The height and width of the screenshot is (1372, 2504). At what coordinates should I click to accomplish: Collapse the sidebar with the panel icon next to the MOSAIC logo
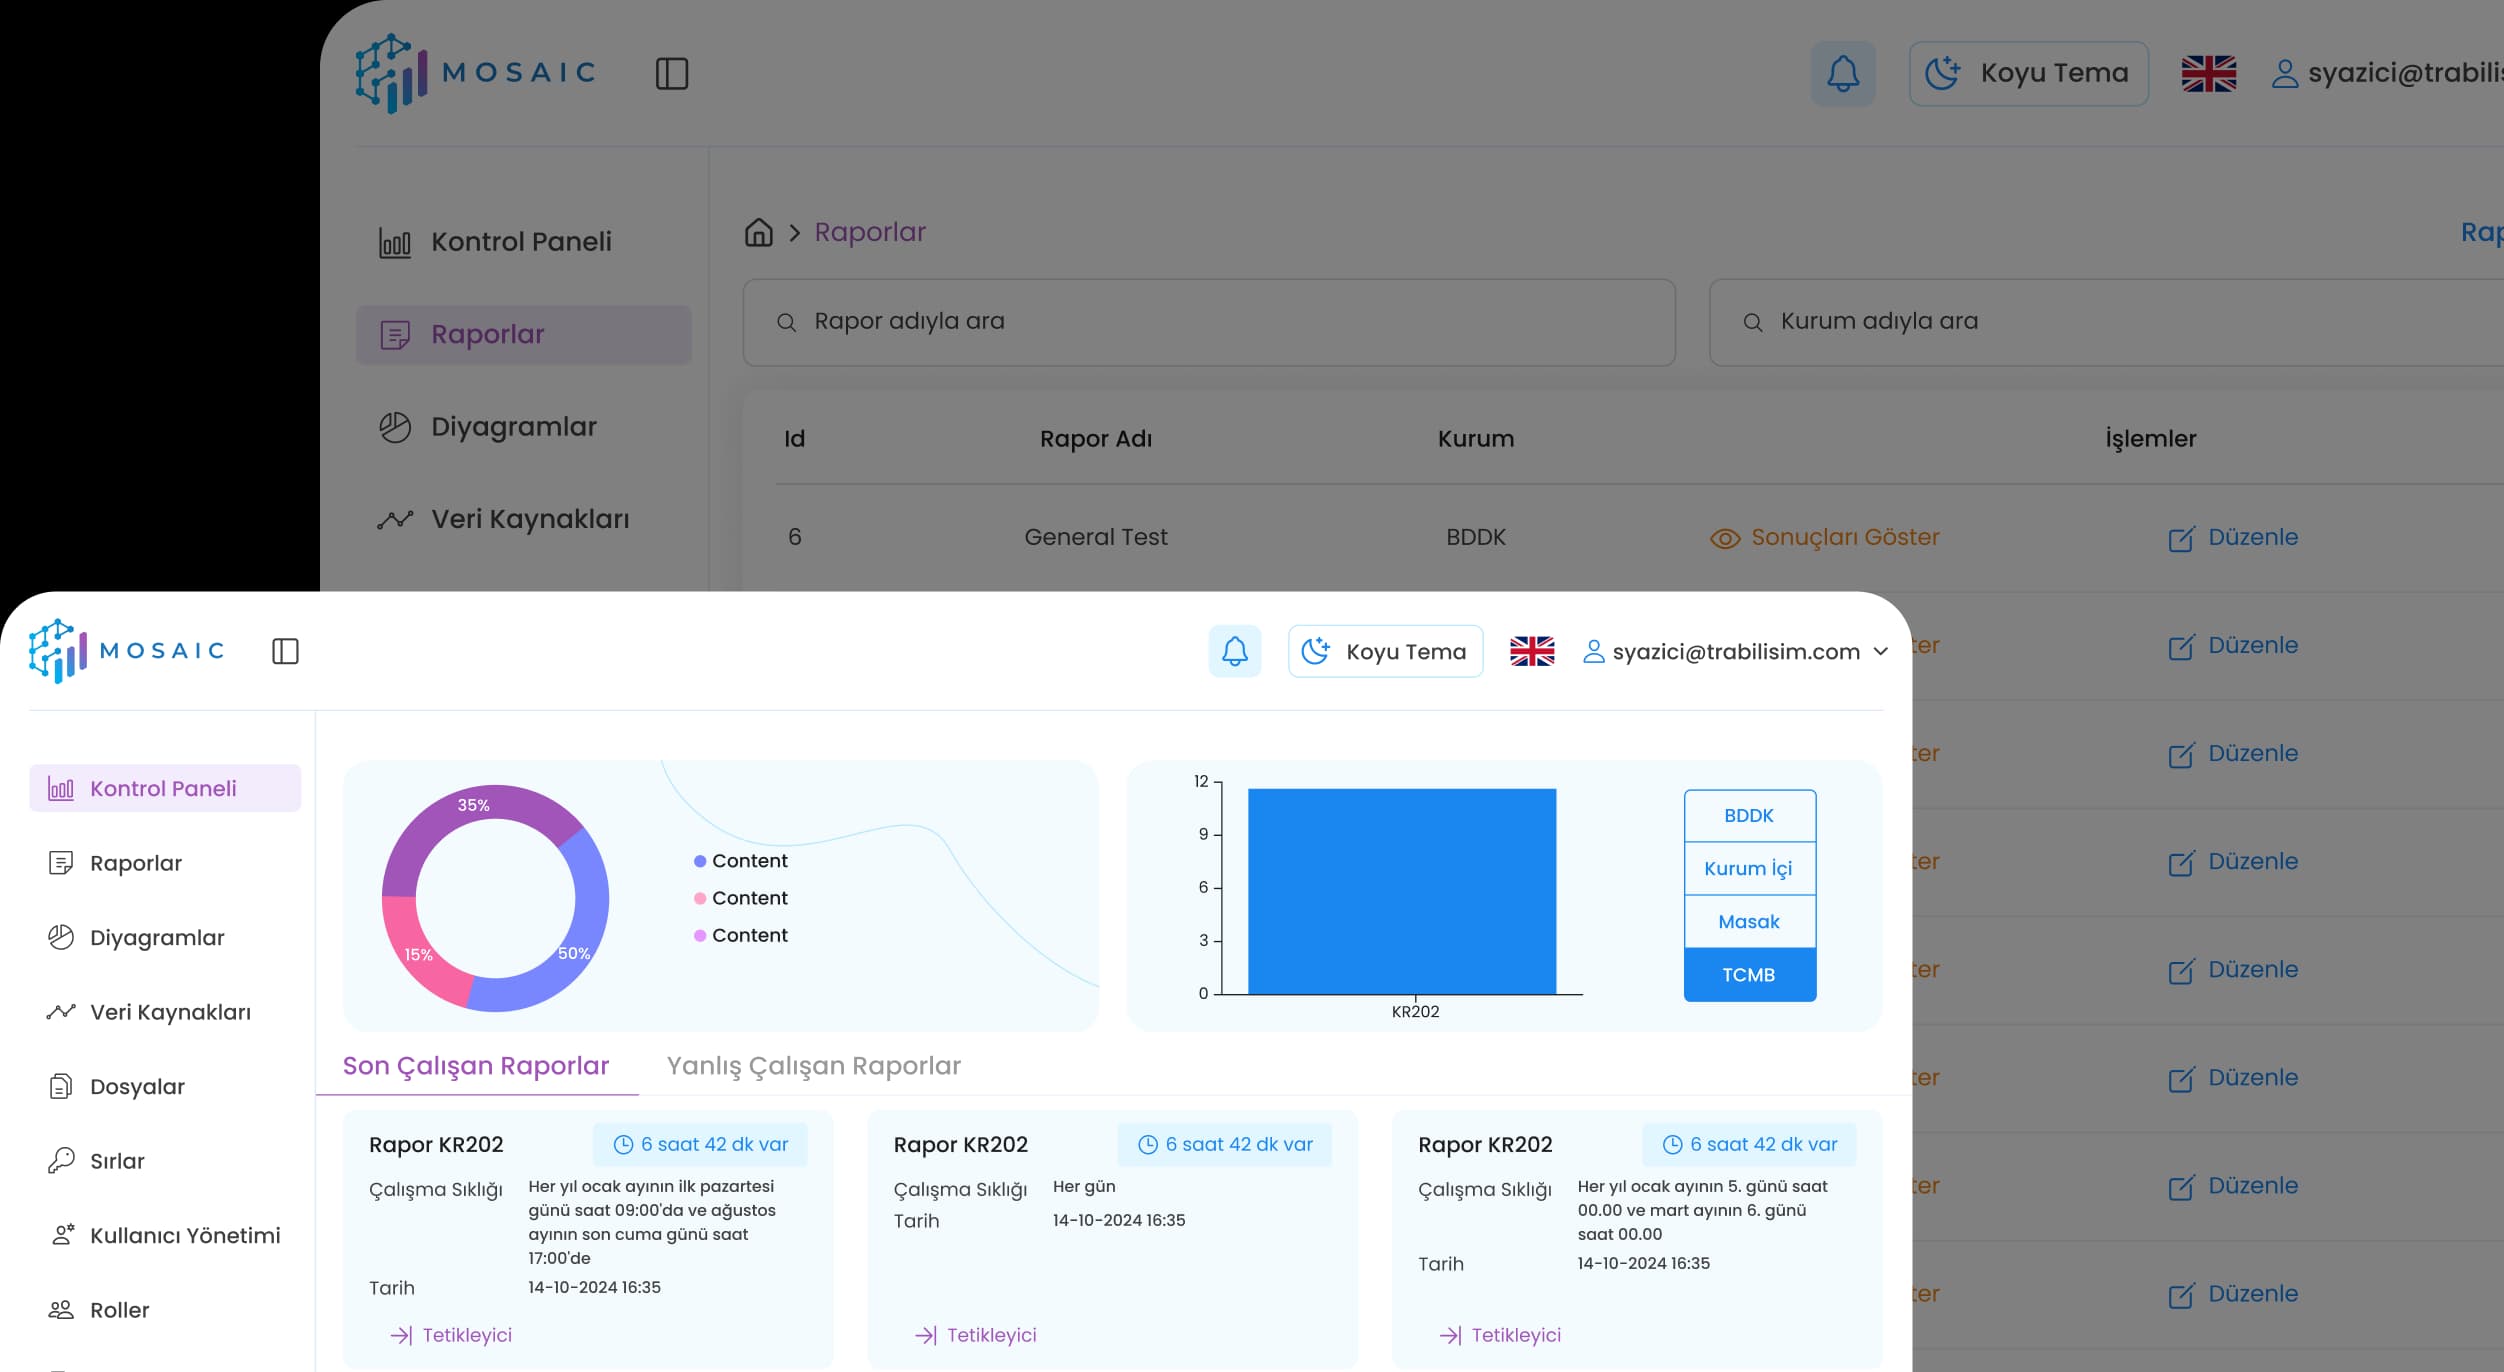click(x=285, y=651)
